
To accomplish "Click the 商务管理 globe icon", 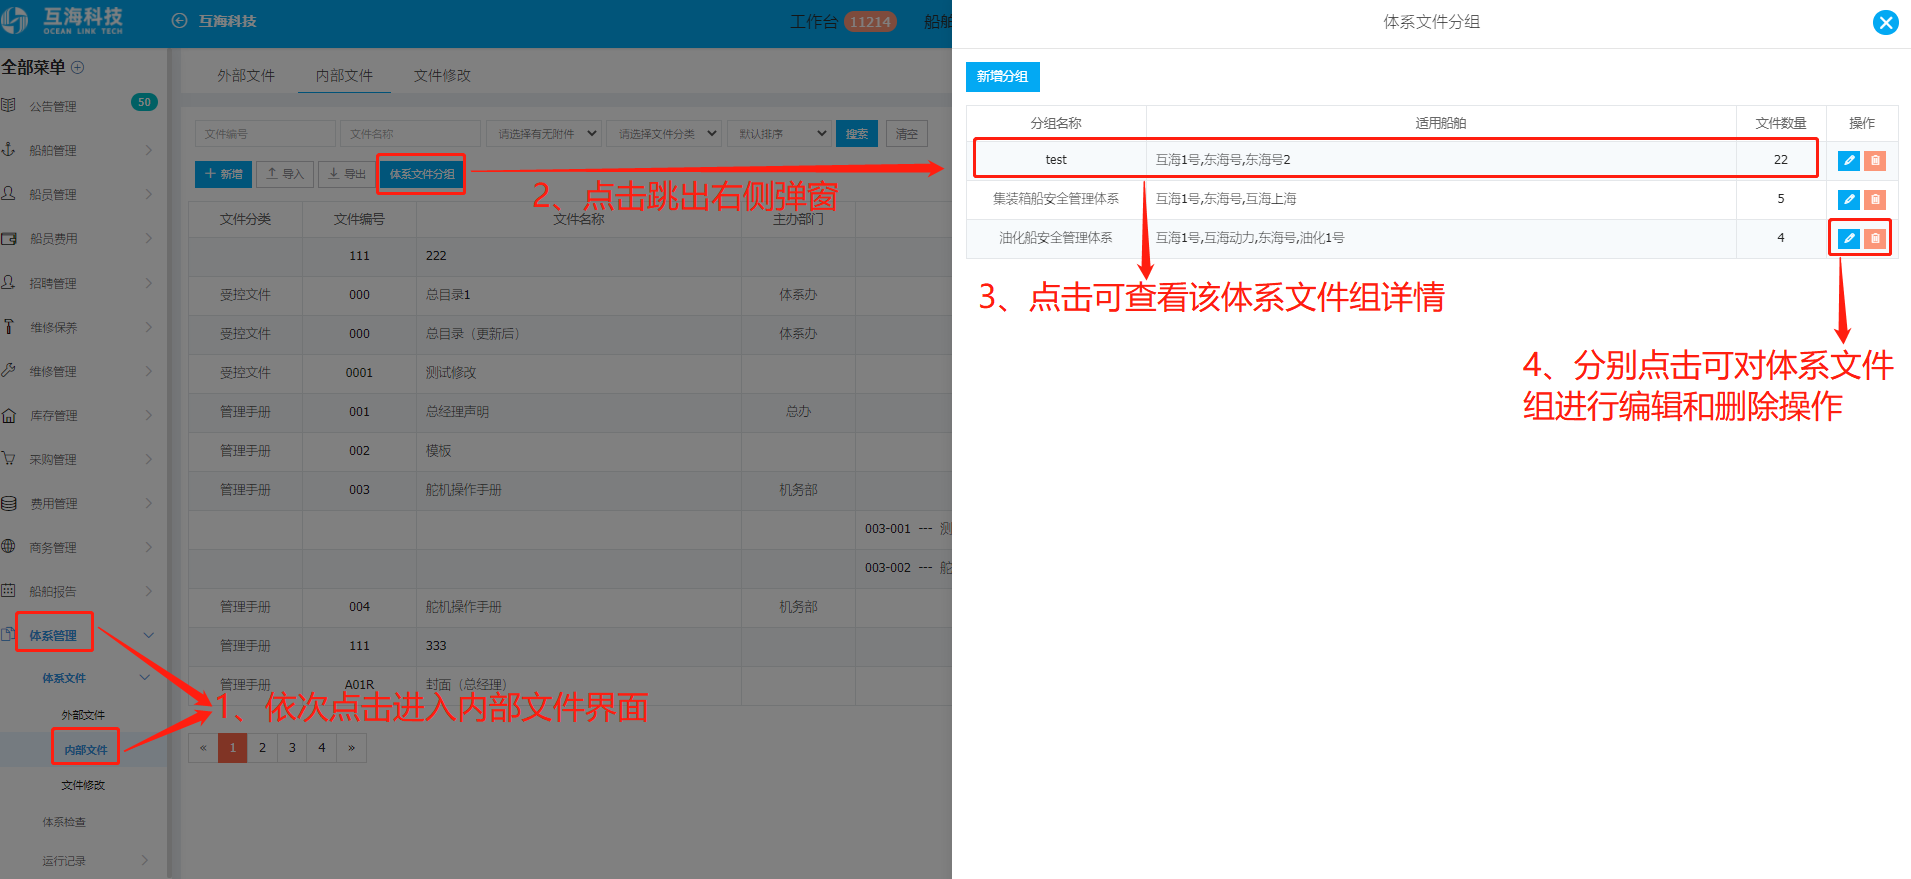I will (x=8, y=546).
